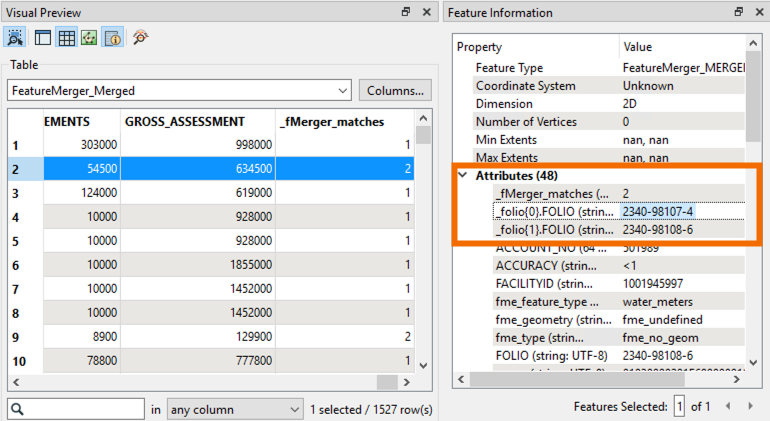The height and width of the screenshot is (421, 770).
Task: Feature Information horizontal scrollbar thumb
Action: (x=577, y=379)
